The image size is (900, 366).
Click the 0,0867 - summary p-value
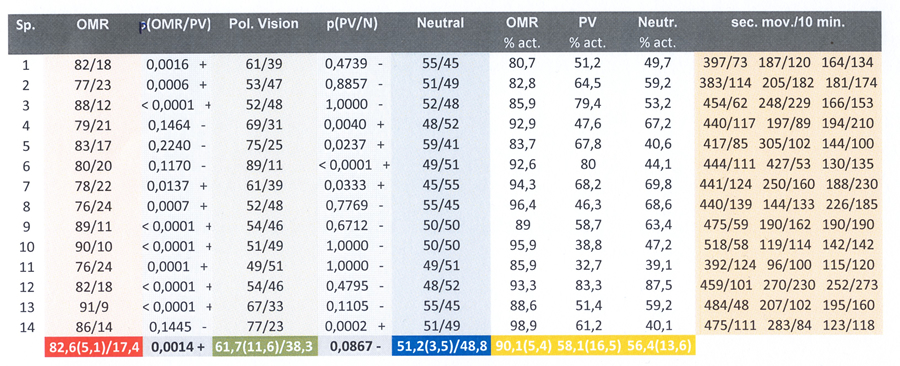354,346
